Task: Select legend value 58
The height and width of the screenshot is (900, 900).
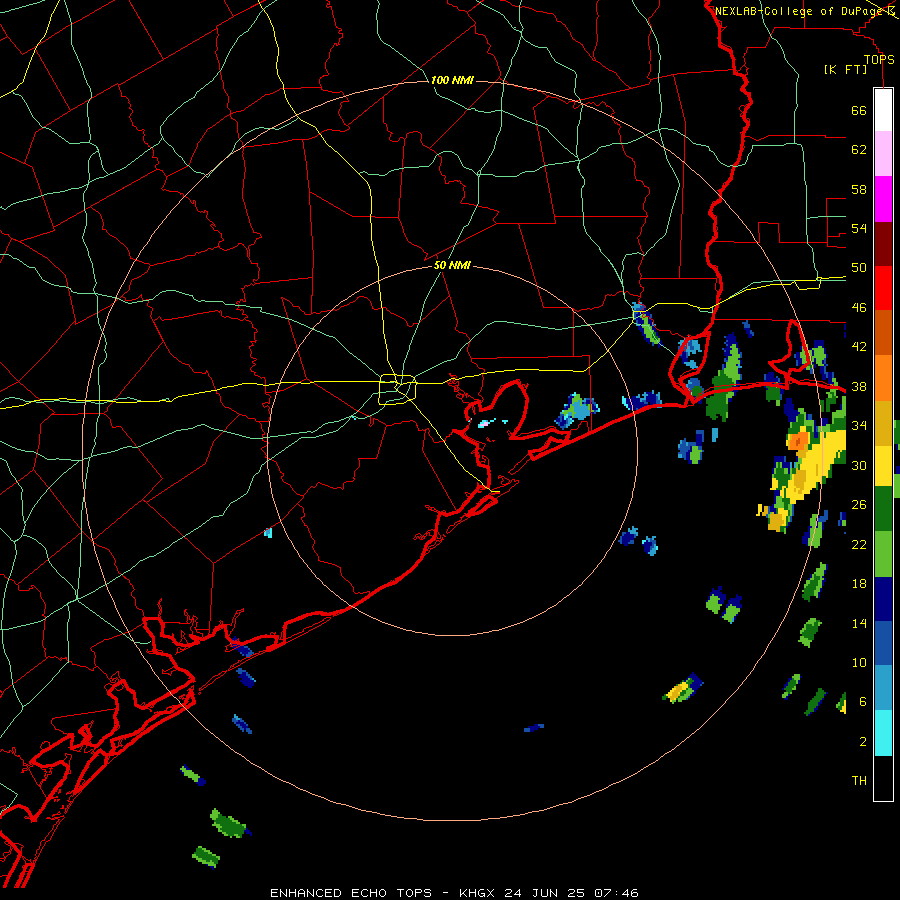Action: [x=859, y=189]
